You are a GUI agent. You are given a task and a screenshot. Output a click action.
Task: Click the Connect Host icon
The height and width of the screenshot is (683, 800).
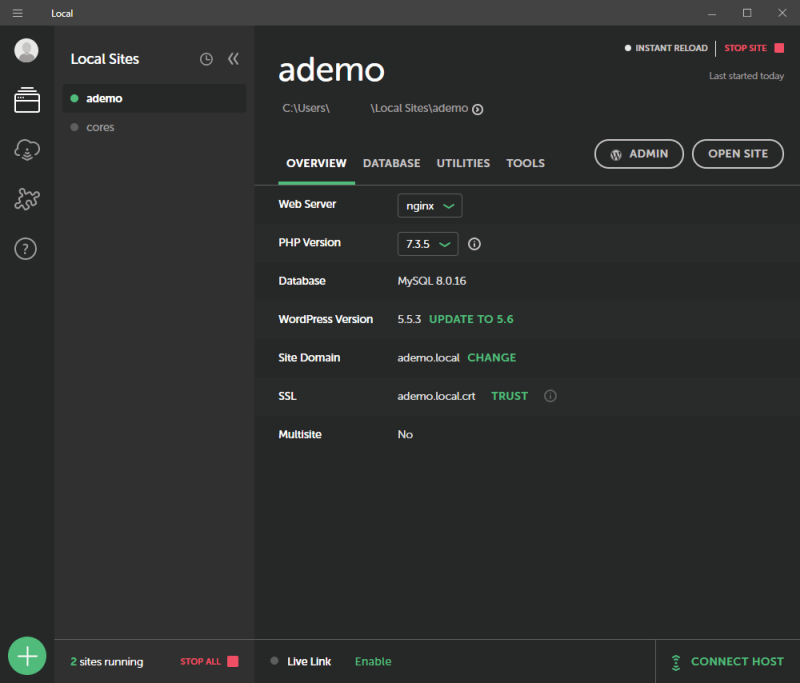(x=676, y=662)
